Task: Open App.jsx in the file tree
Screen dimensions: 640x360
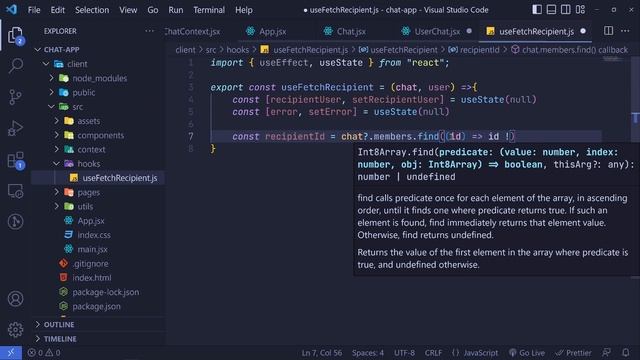Action: point(91,221)
